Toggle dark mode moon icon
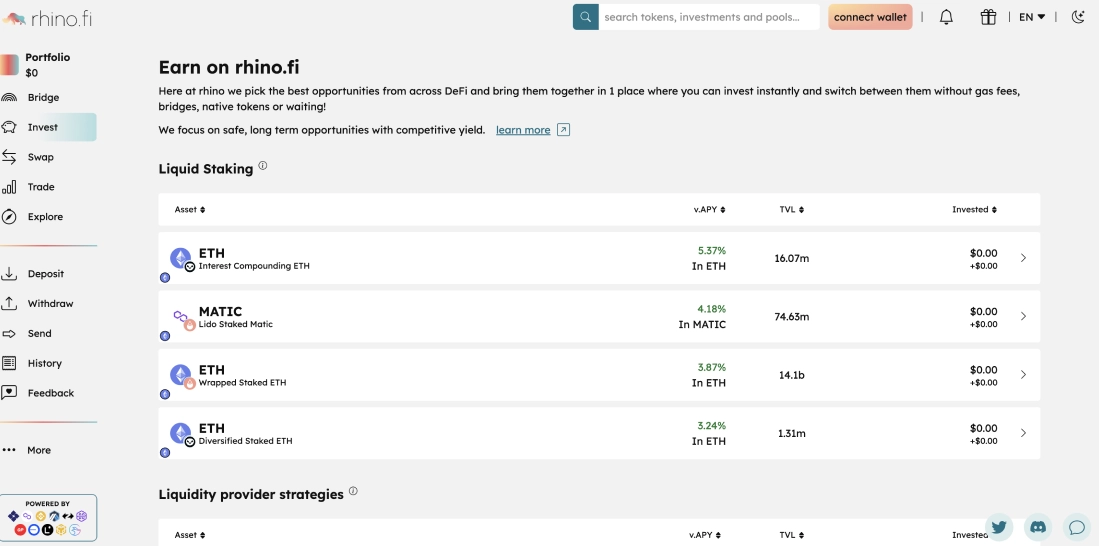Viewport: 1099px width, 546px height. pos(1078,17)
